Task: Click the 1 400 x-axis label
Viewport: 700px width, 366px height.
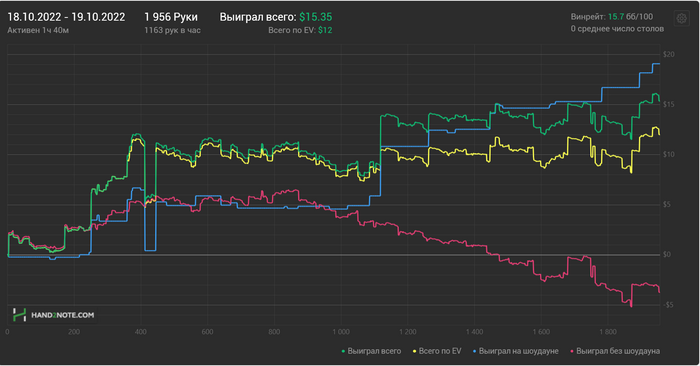Action: [x=475, y=332]
